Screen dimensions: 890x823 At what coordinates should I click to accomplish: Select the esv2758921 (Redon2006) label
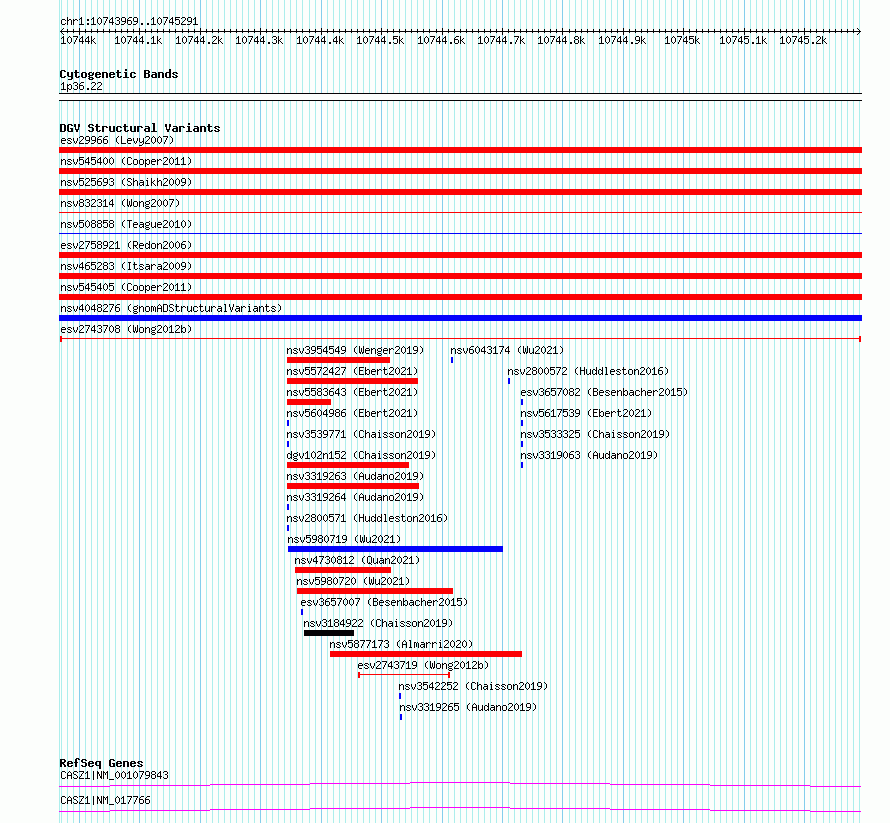126,245
